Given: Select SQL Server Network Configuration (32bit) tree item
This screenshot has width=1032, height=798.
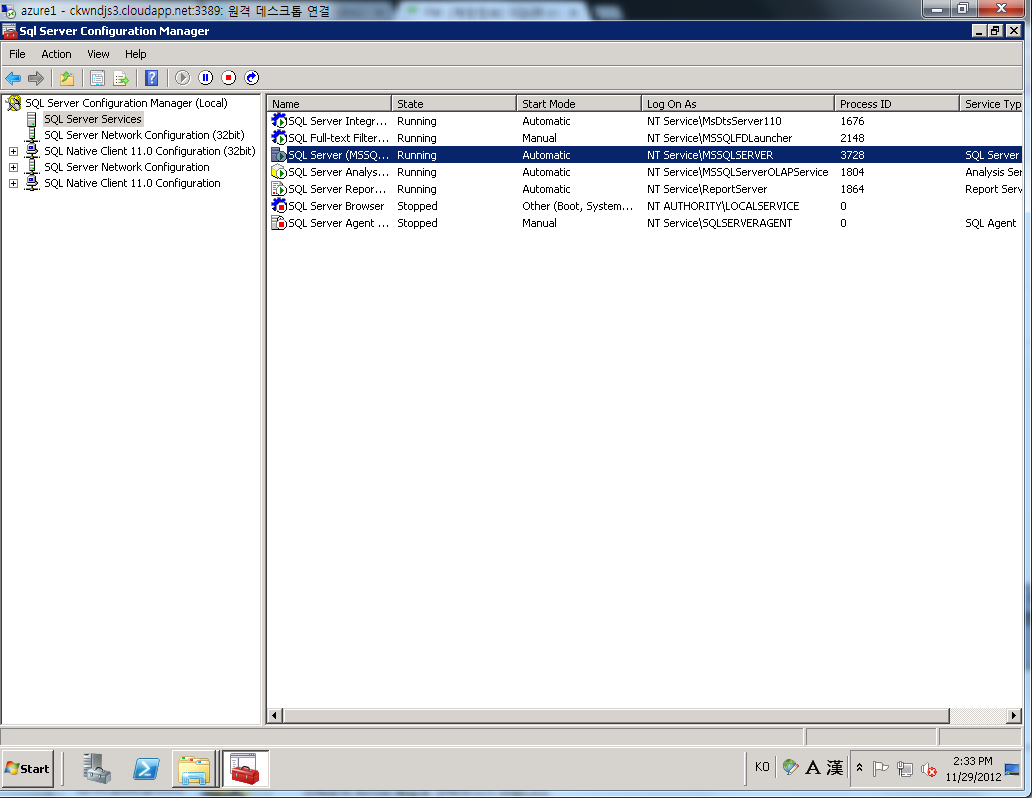Looking at the screenshot, I should (144, 135).
